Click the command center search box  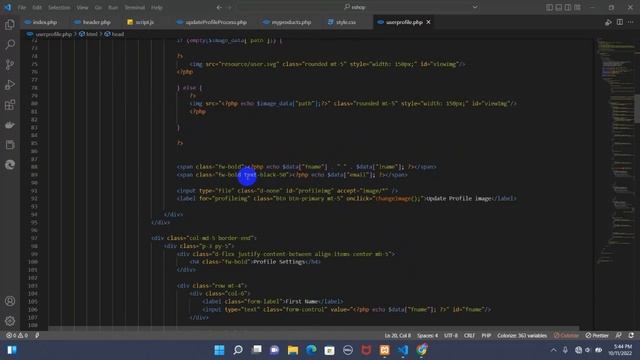(354, 7)
